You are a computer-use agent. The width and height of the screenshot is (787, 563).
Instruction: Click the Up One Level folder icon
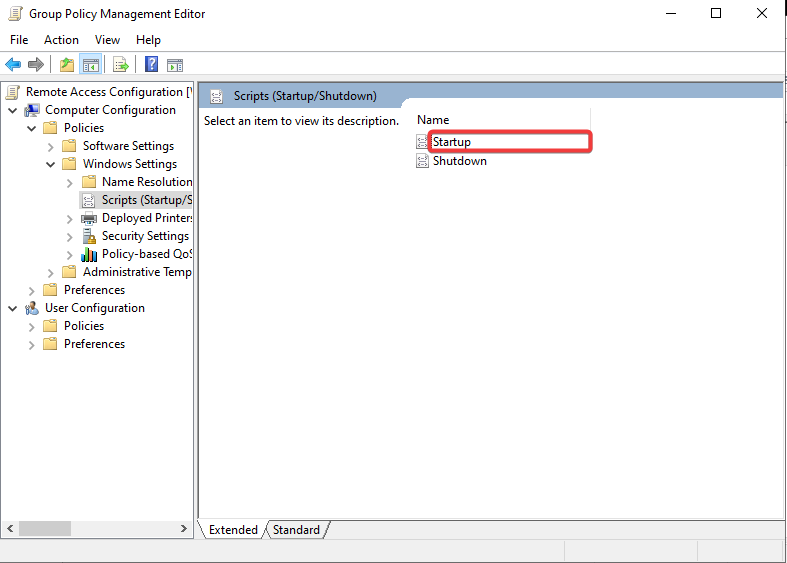tap(66, 65)
